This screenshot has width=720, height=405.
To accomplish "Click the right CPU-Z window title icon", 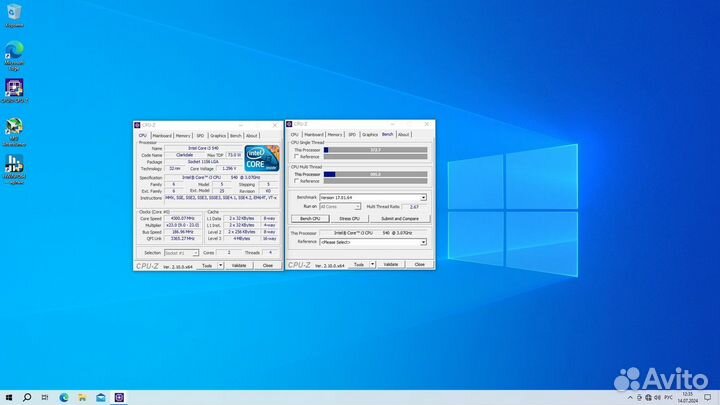I will tap(289, 124).
